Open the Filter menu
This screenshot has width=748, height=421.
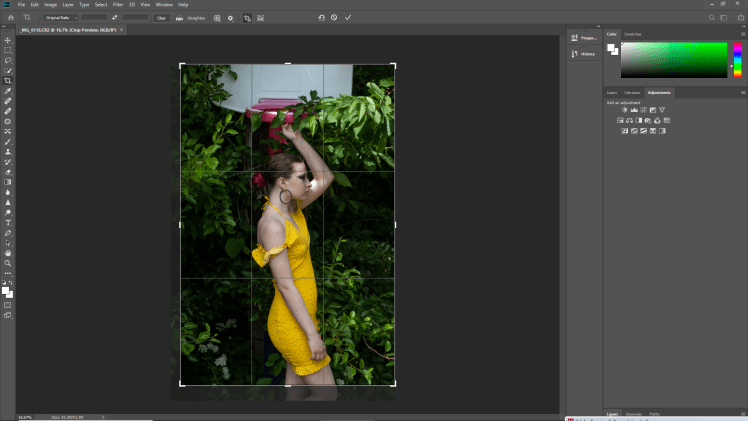(x=118, y=5)
